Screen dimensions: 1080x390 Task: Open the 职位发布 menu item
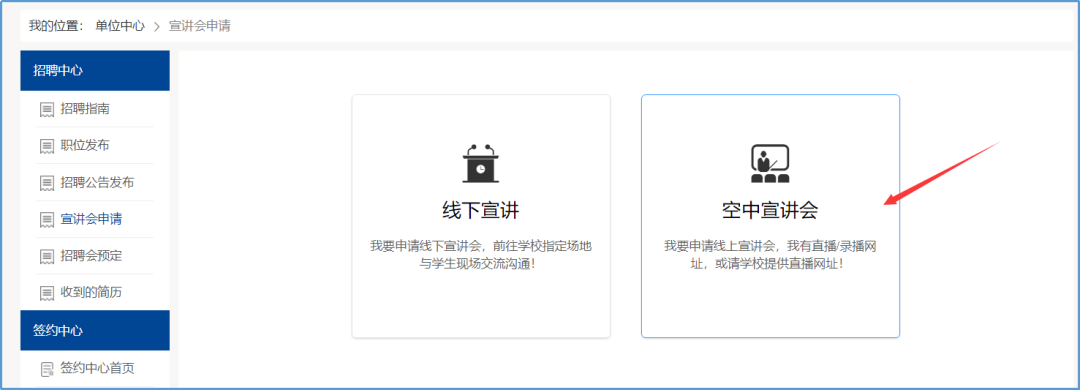click(x=85, y=145)
